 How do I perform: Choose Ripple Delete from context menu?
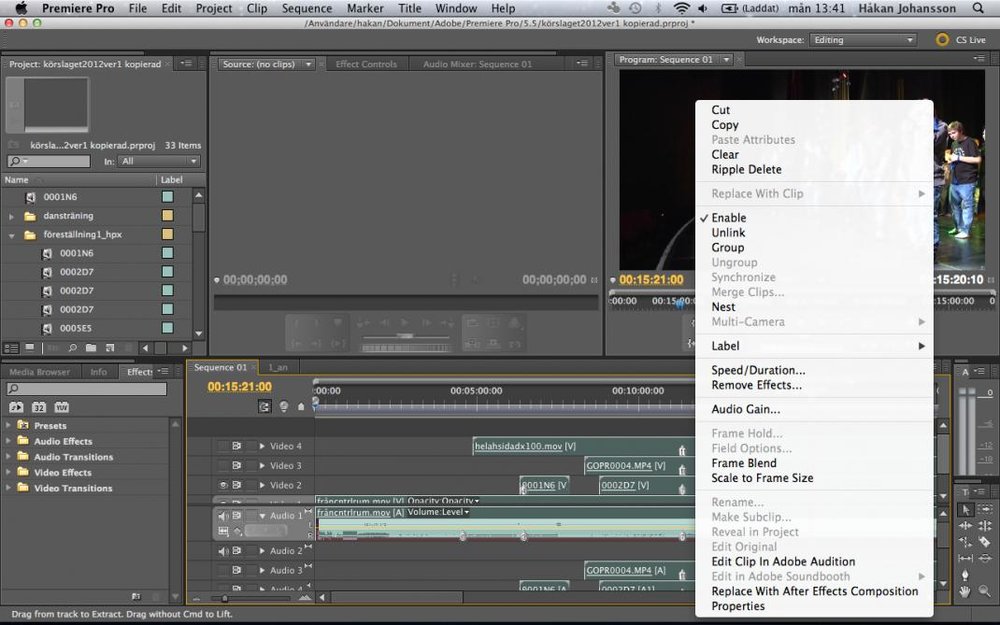746,170
